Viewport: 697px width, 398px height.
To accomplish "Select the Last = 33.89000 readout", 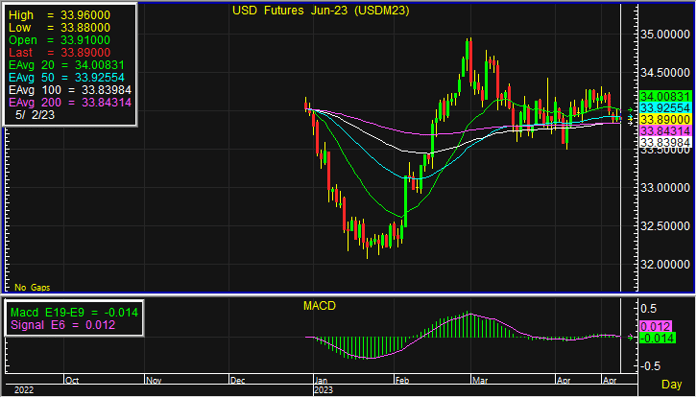I will (x=59, y=52).
